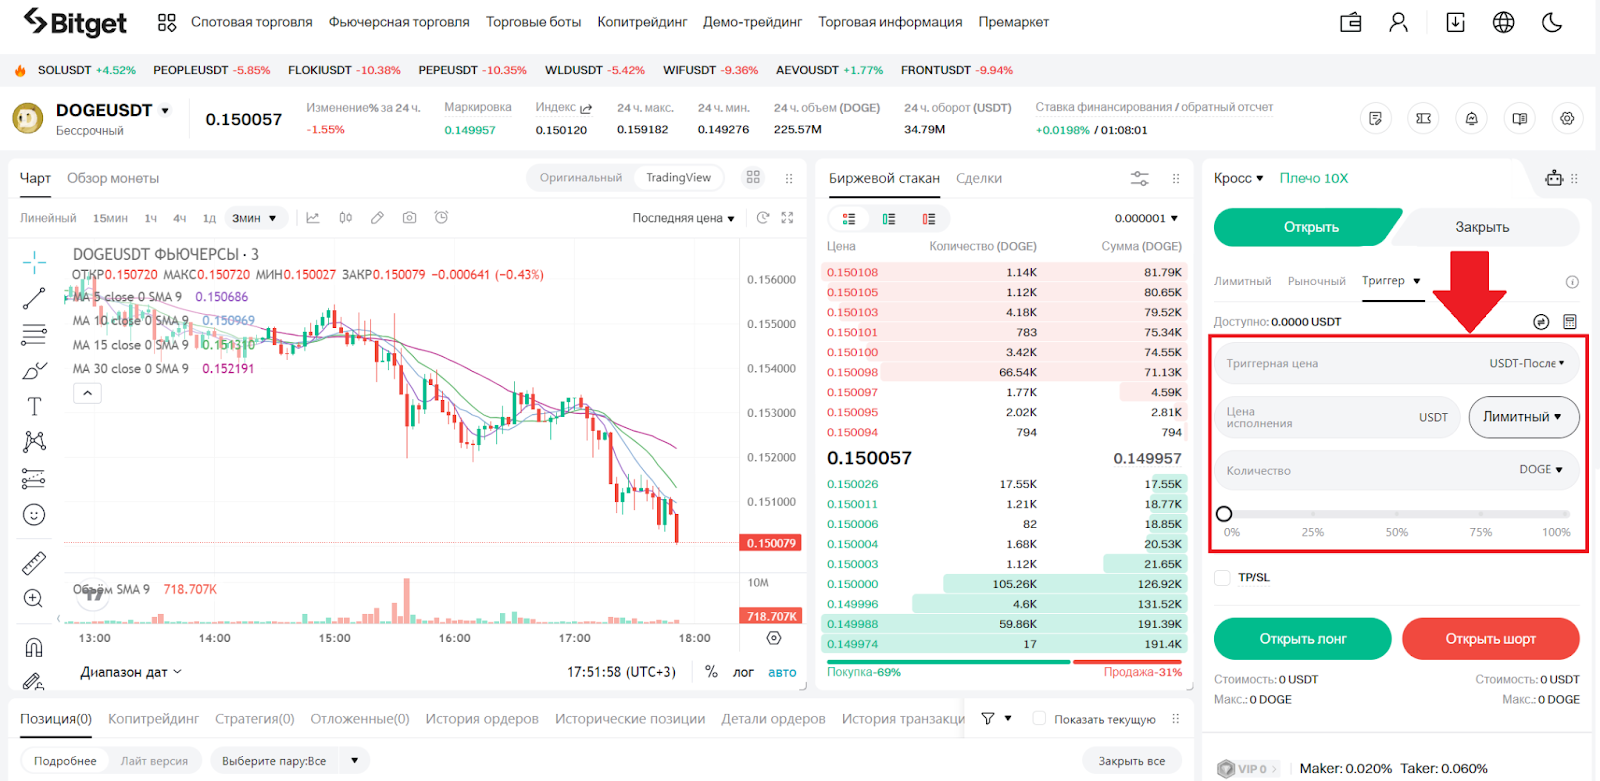1600x781 pixels.
Task: Enable the show current pair checkbox
Action: [x=1039, y=719]
